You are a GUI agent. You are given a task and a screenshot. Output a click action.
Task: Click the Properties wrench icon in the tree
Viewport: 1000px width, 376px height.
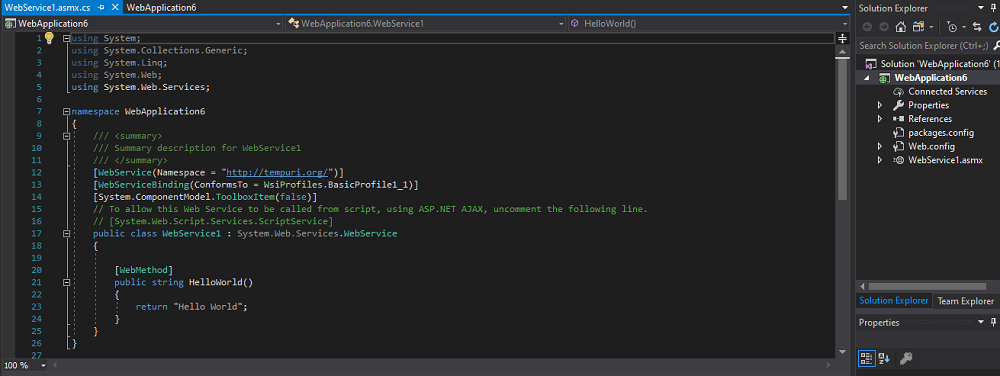pyautogui.click(x=898, y=105)
